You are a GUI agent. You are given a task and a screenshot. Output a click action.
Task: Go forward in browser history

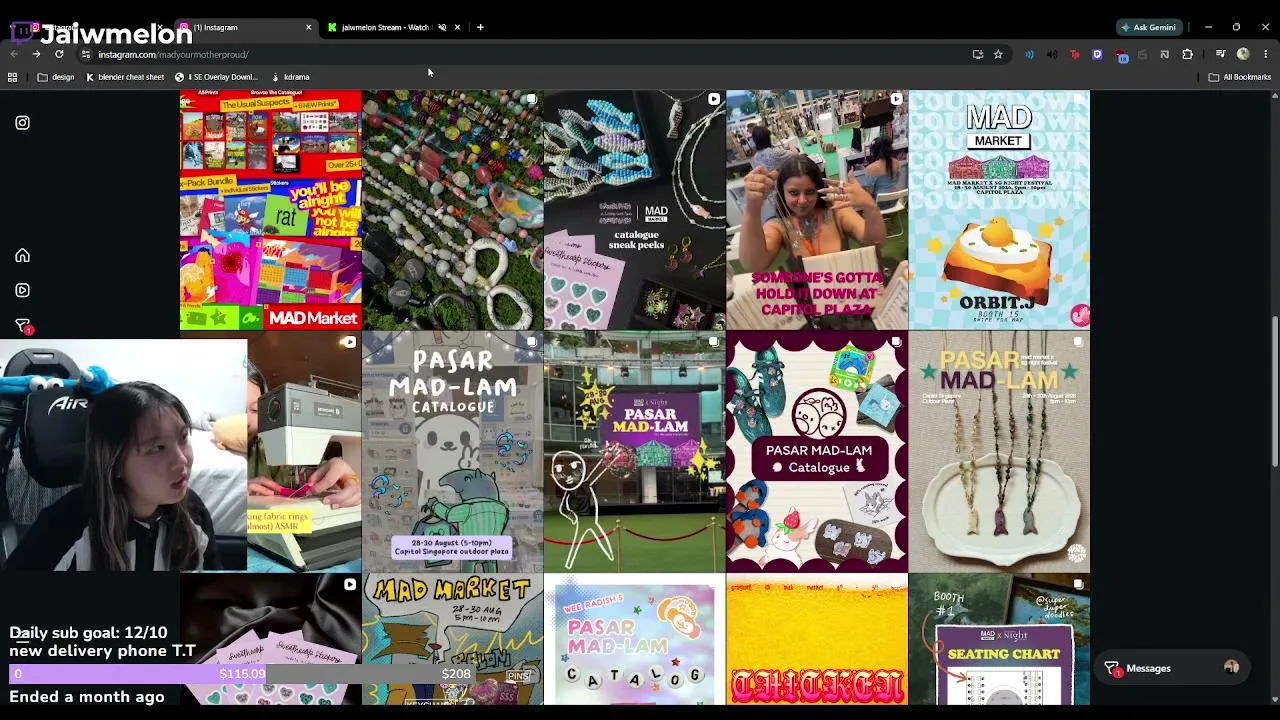tap(36, 54)
